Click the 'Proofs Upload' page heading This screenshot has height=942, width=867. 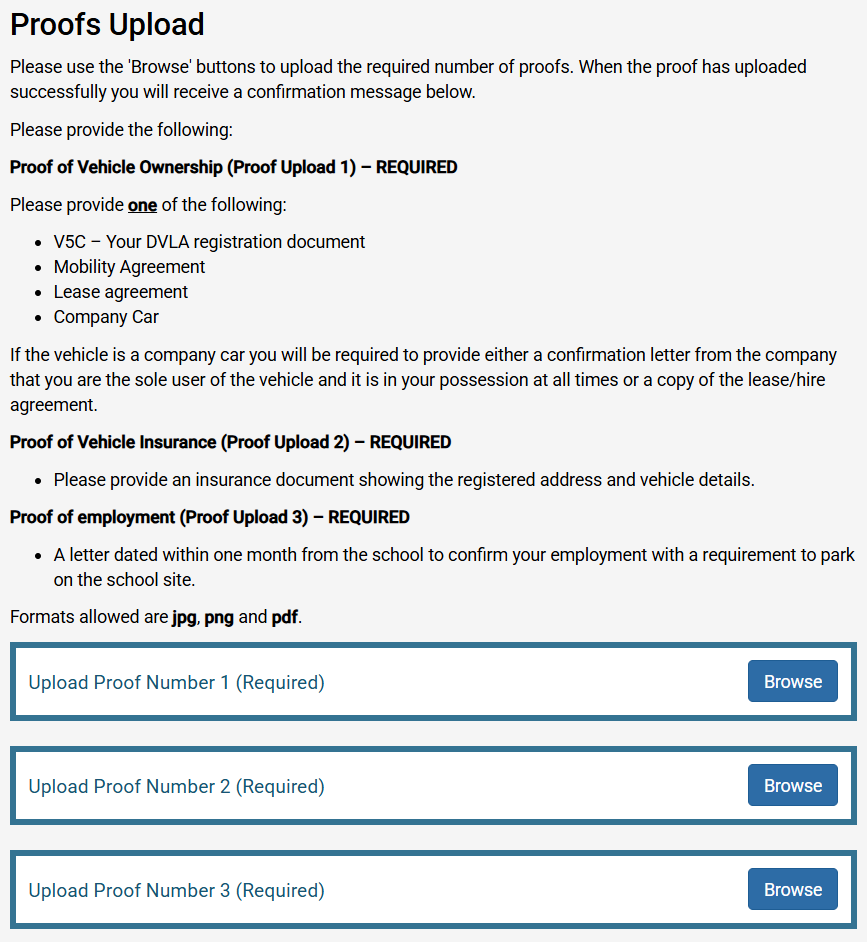click(107, 25)
